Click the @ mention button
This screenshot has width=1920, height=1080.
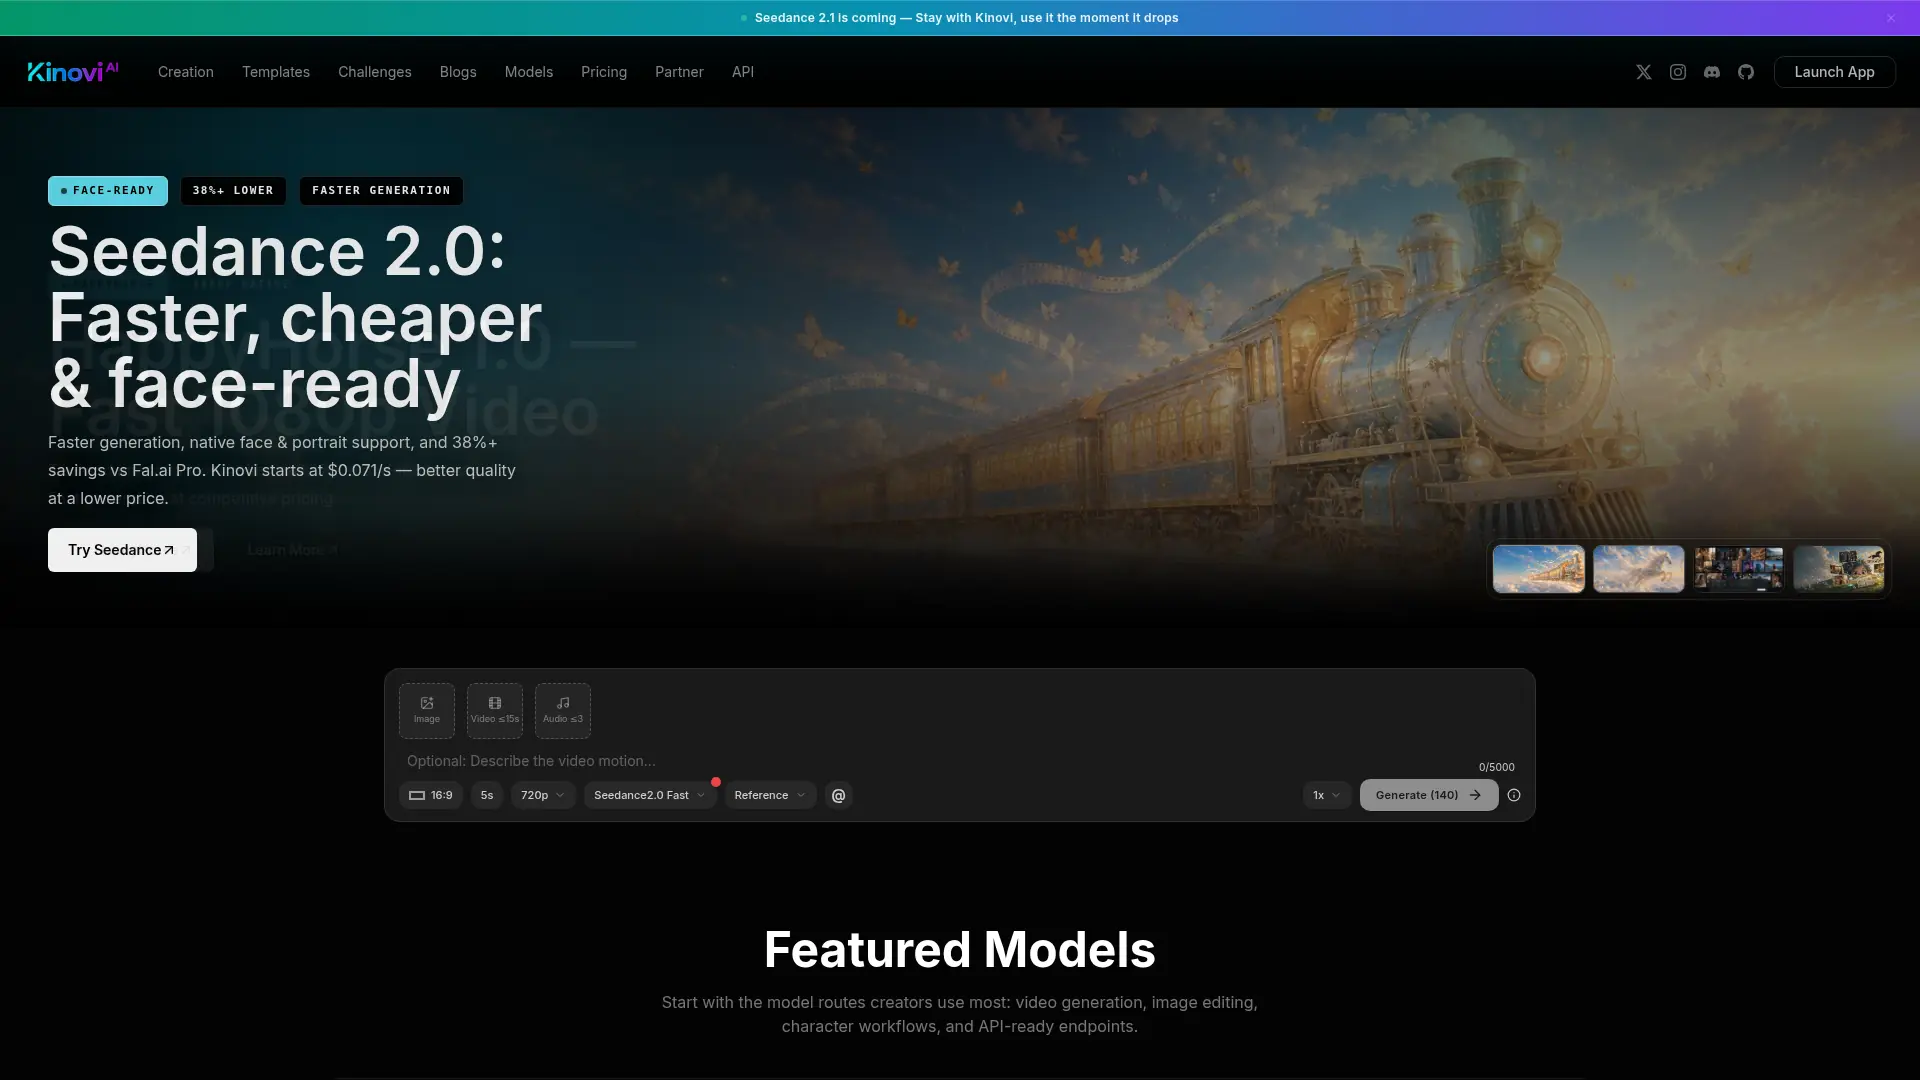[x=839, y=795]
